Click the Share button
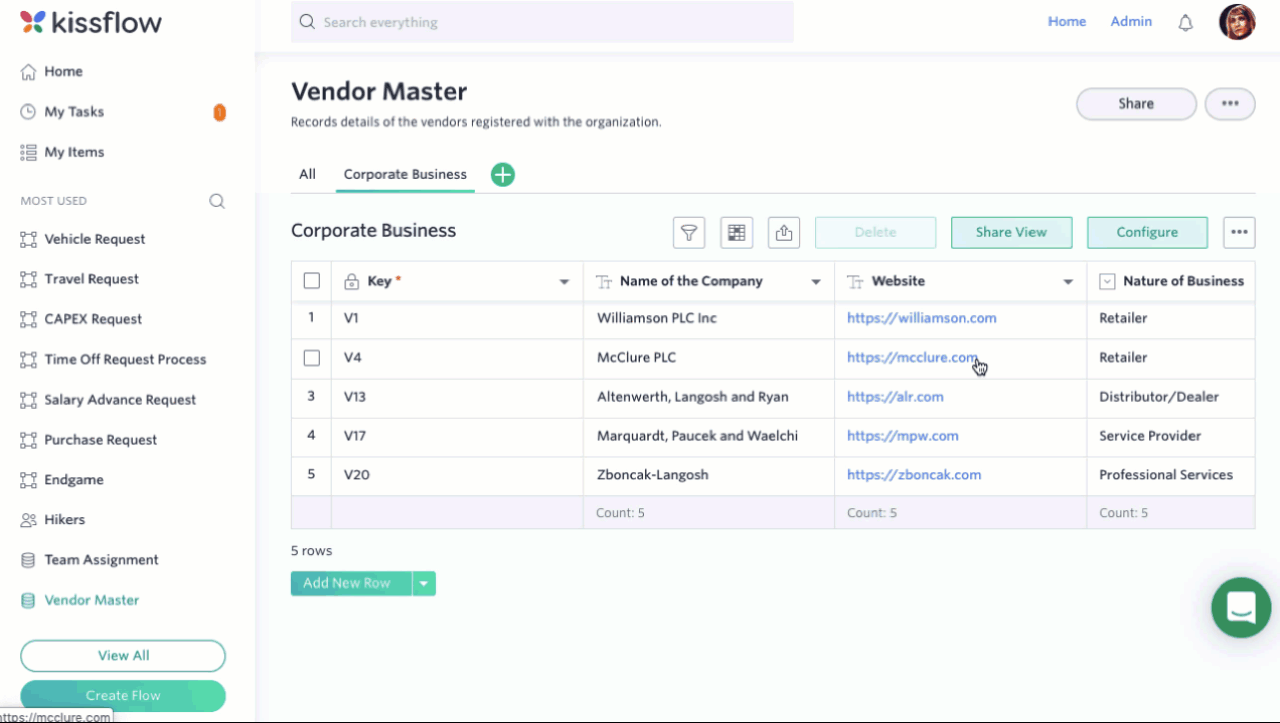The image size is (1280, 723). (x=1136, y=104)
